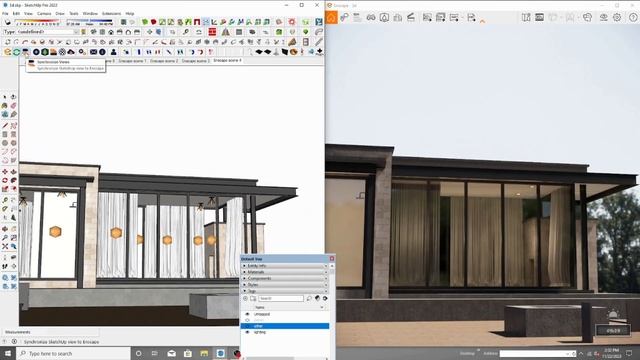Click the Enscape feedback envelope icon
This screenshot has width=640, height=360.
coord(93,52)
